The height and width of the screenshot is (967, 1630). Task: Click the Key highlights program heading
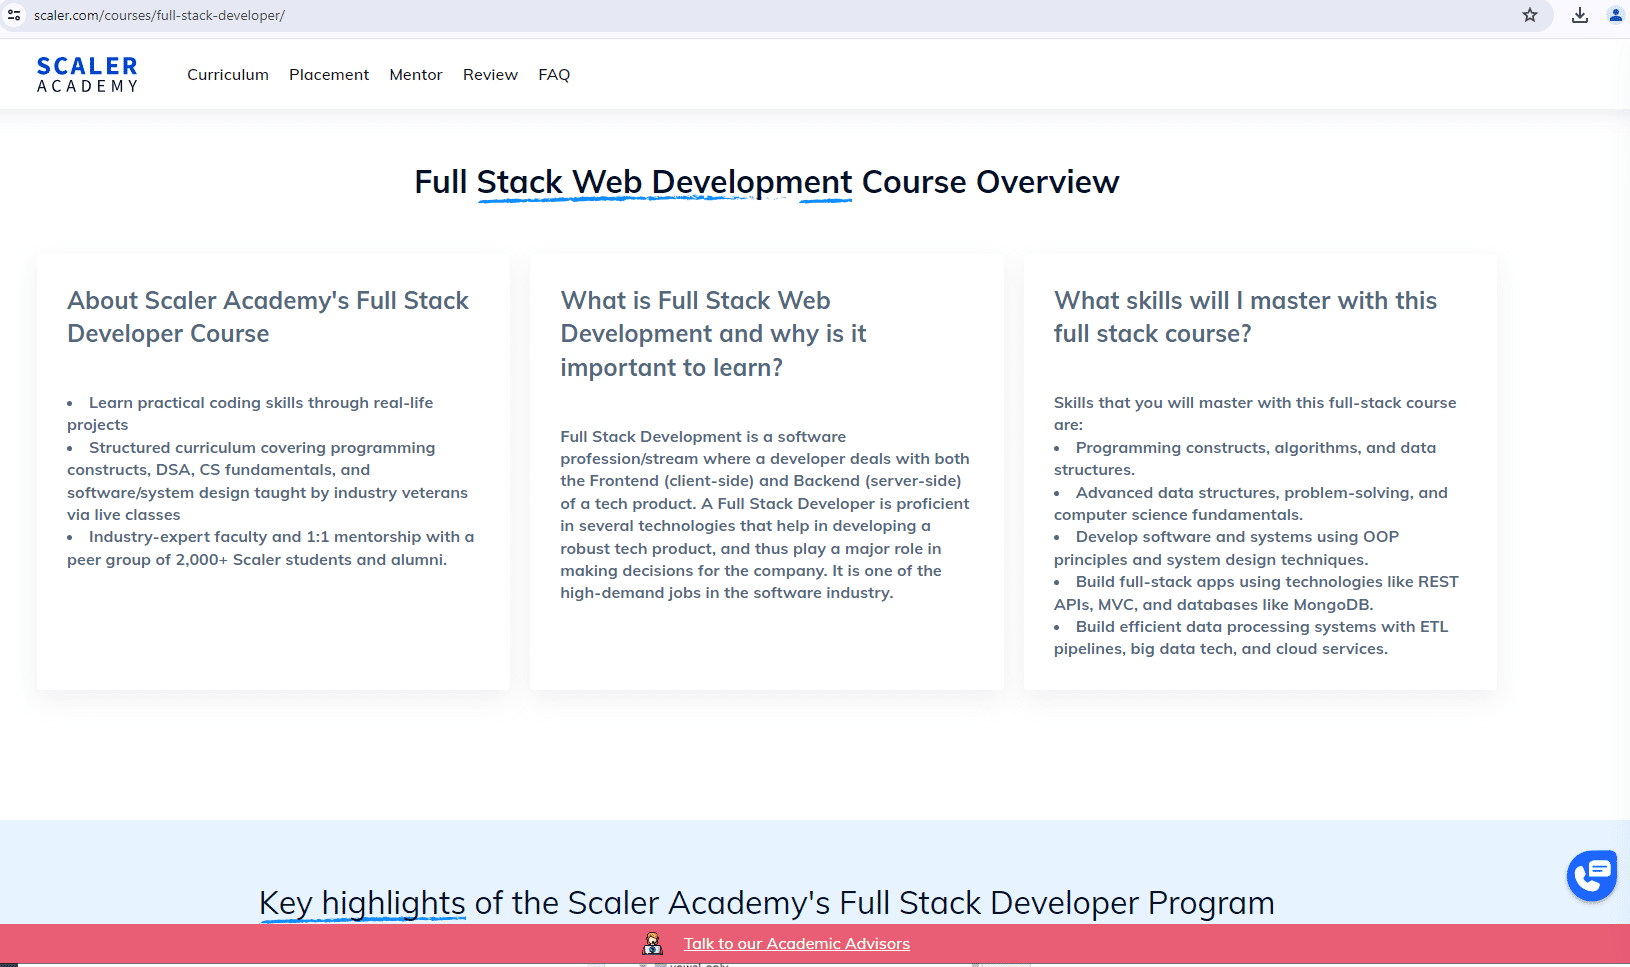coord(767,903)
